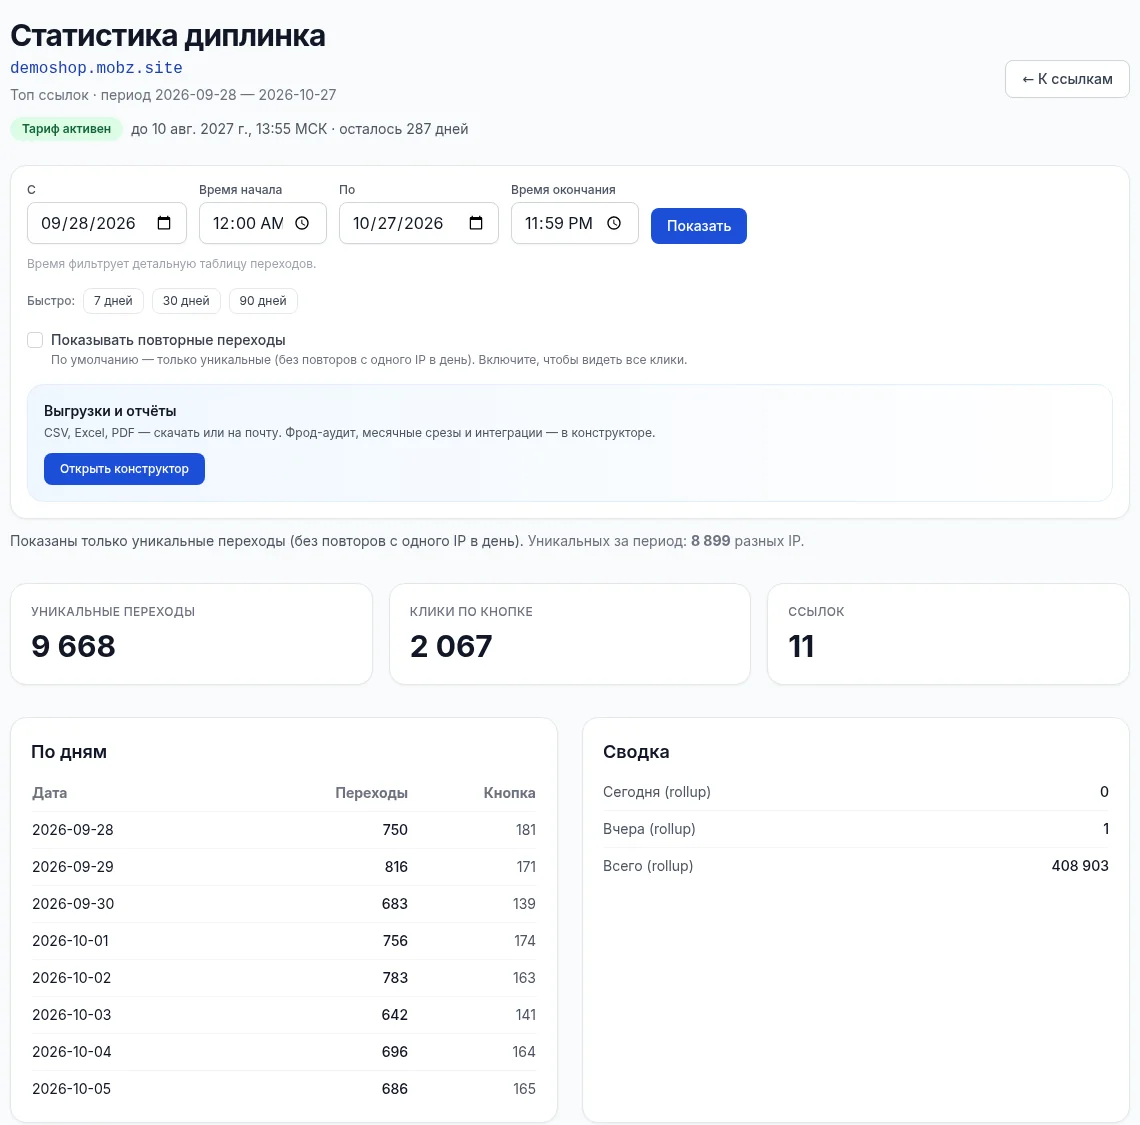Click transitions value 816
Viewport: 1140px width, 1125px height.
[x=396, y=867]
